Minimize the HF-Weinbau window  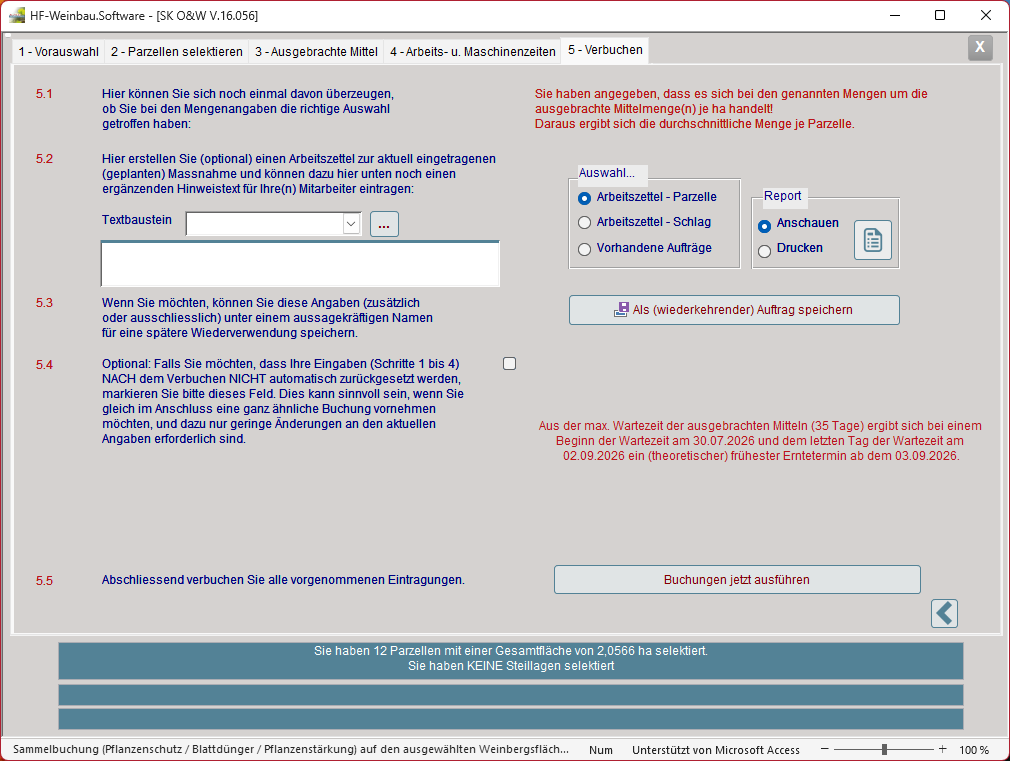click(x=895, y=15)
